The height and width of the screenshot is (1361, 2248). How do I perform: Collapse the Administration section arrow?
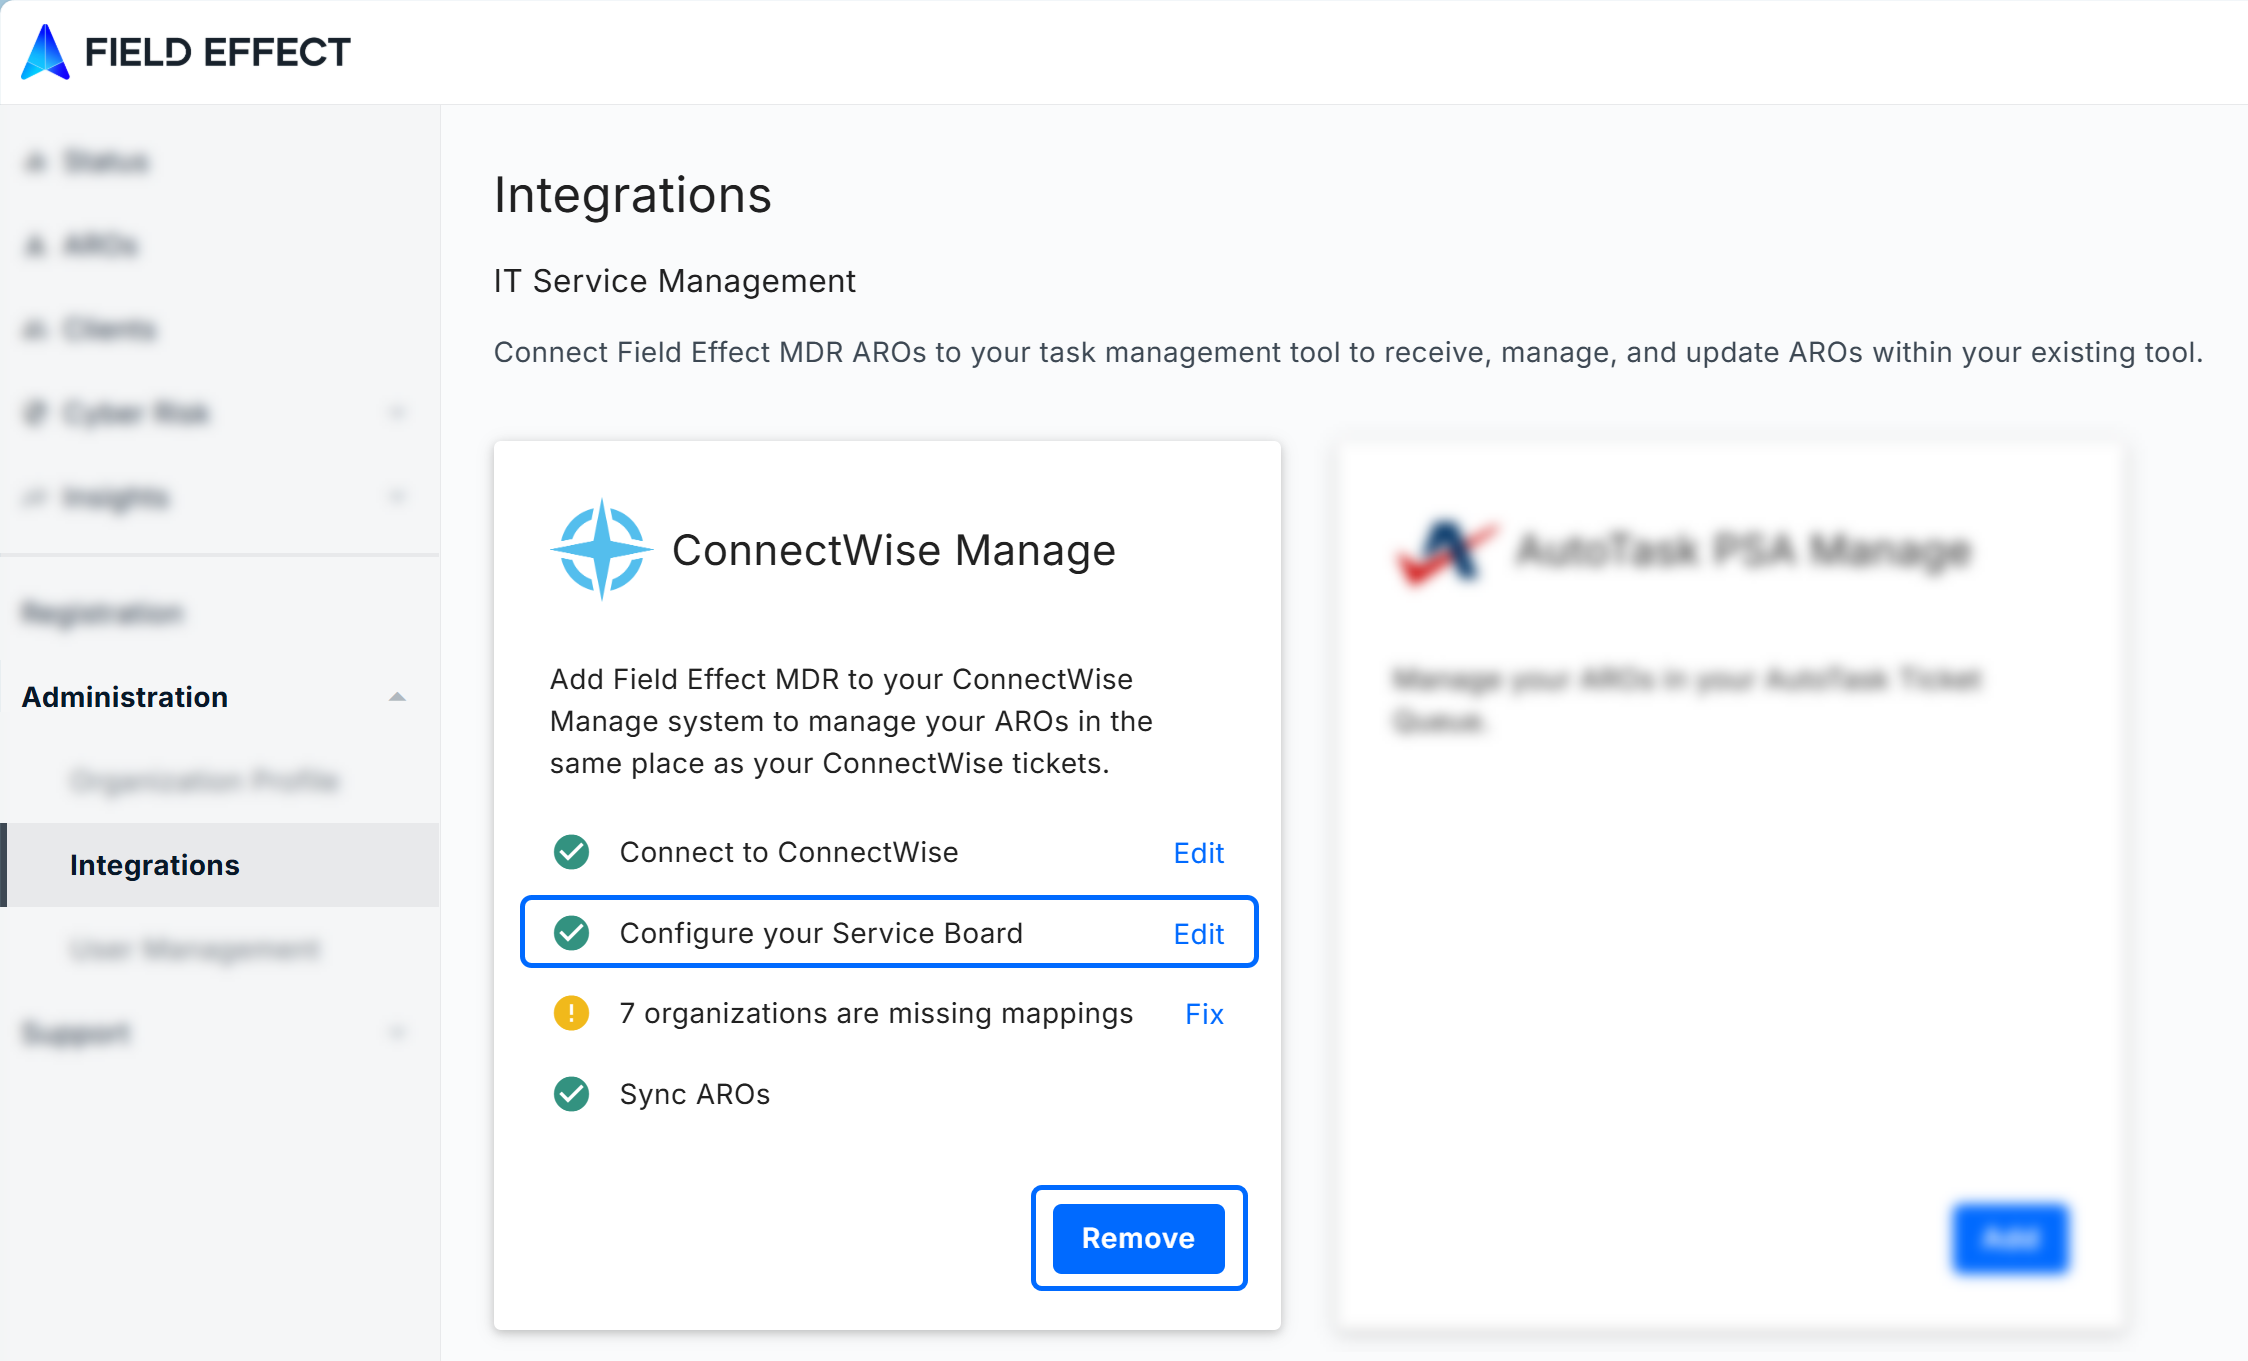[x=397, y=697]
